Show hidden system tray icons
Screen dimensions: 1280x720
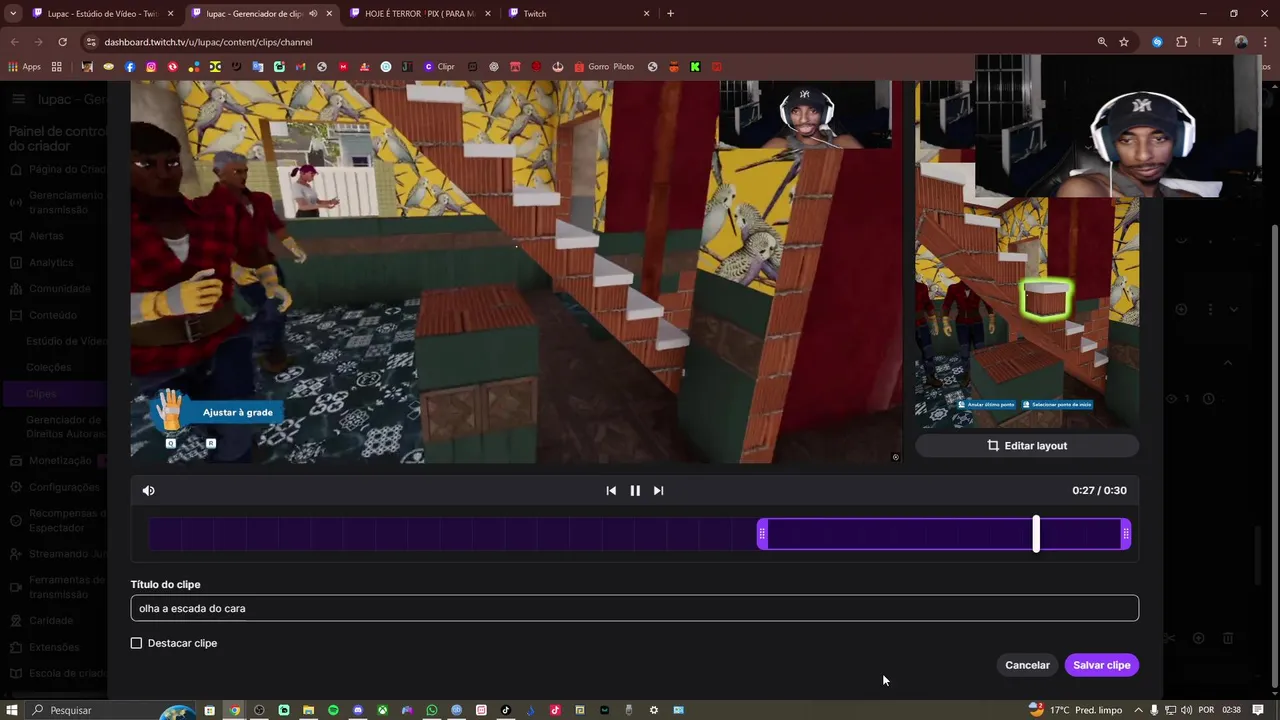click(x=1139, y=710)
